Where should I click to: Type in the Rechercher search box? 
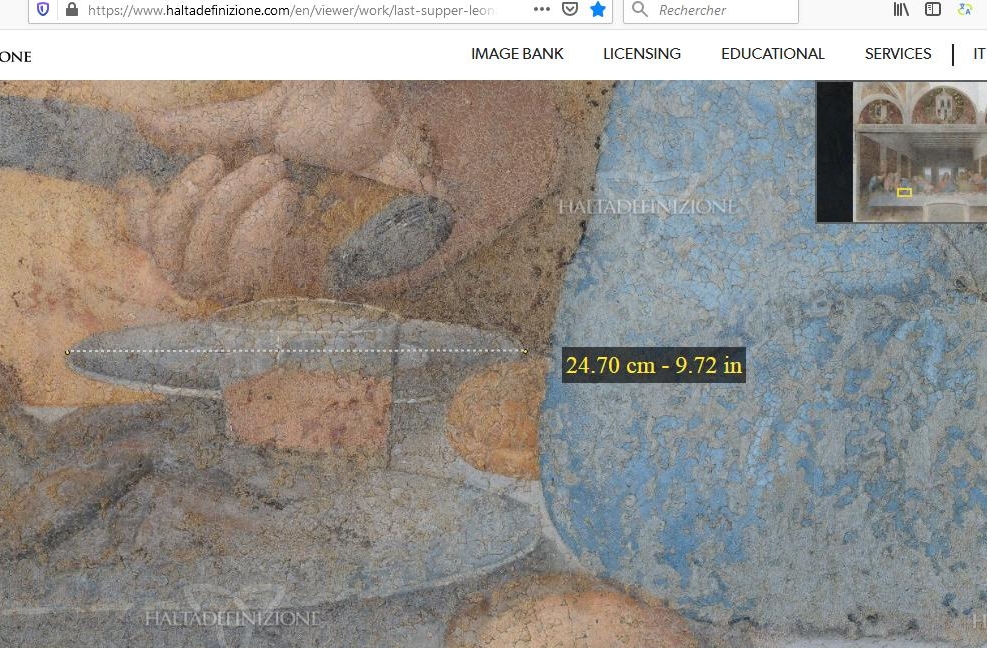coord(720,10)
